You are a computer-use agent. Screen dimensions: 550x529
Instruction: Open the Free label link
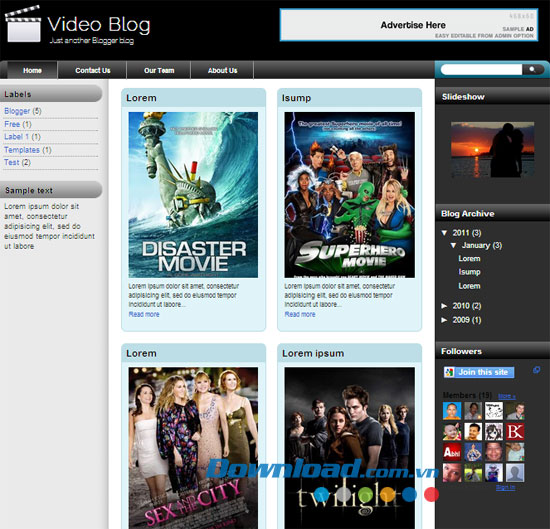click(x=12, y=124)
